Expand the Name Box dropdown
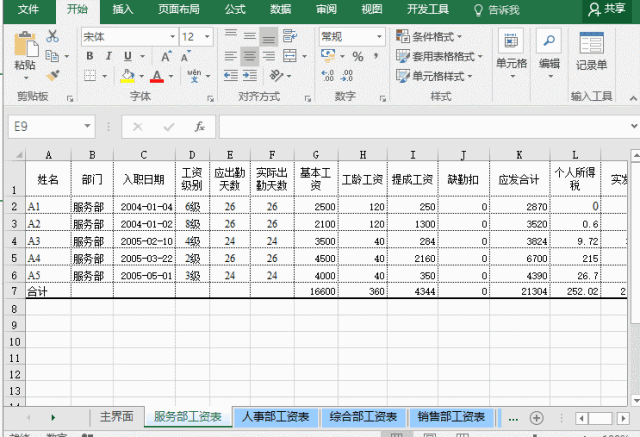 point(87,126)
